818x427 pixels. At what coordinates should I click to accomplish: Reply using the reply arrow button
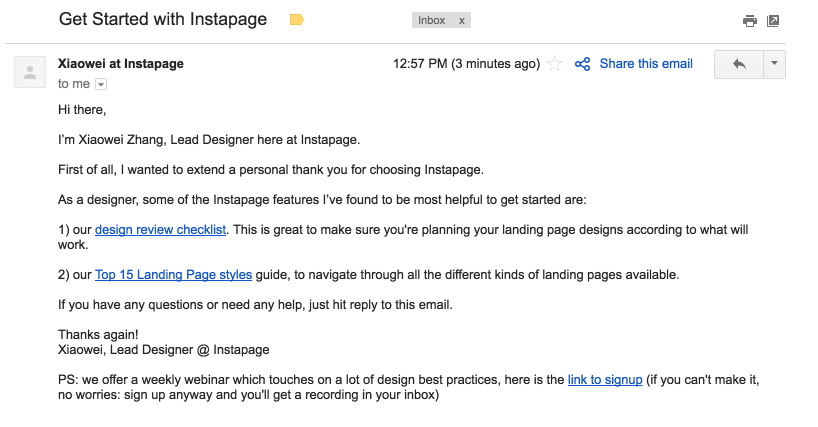[739, 64]
